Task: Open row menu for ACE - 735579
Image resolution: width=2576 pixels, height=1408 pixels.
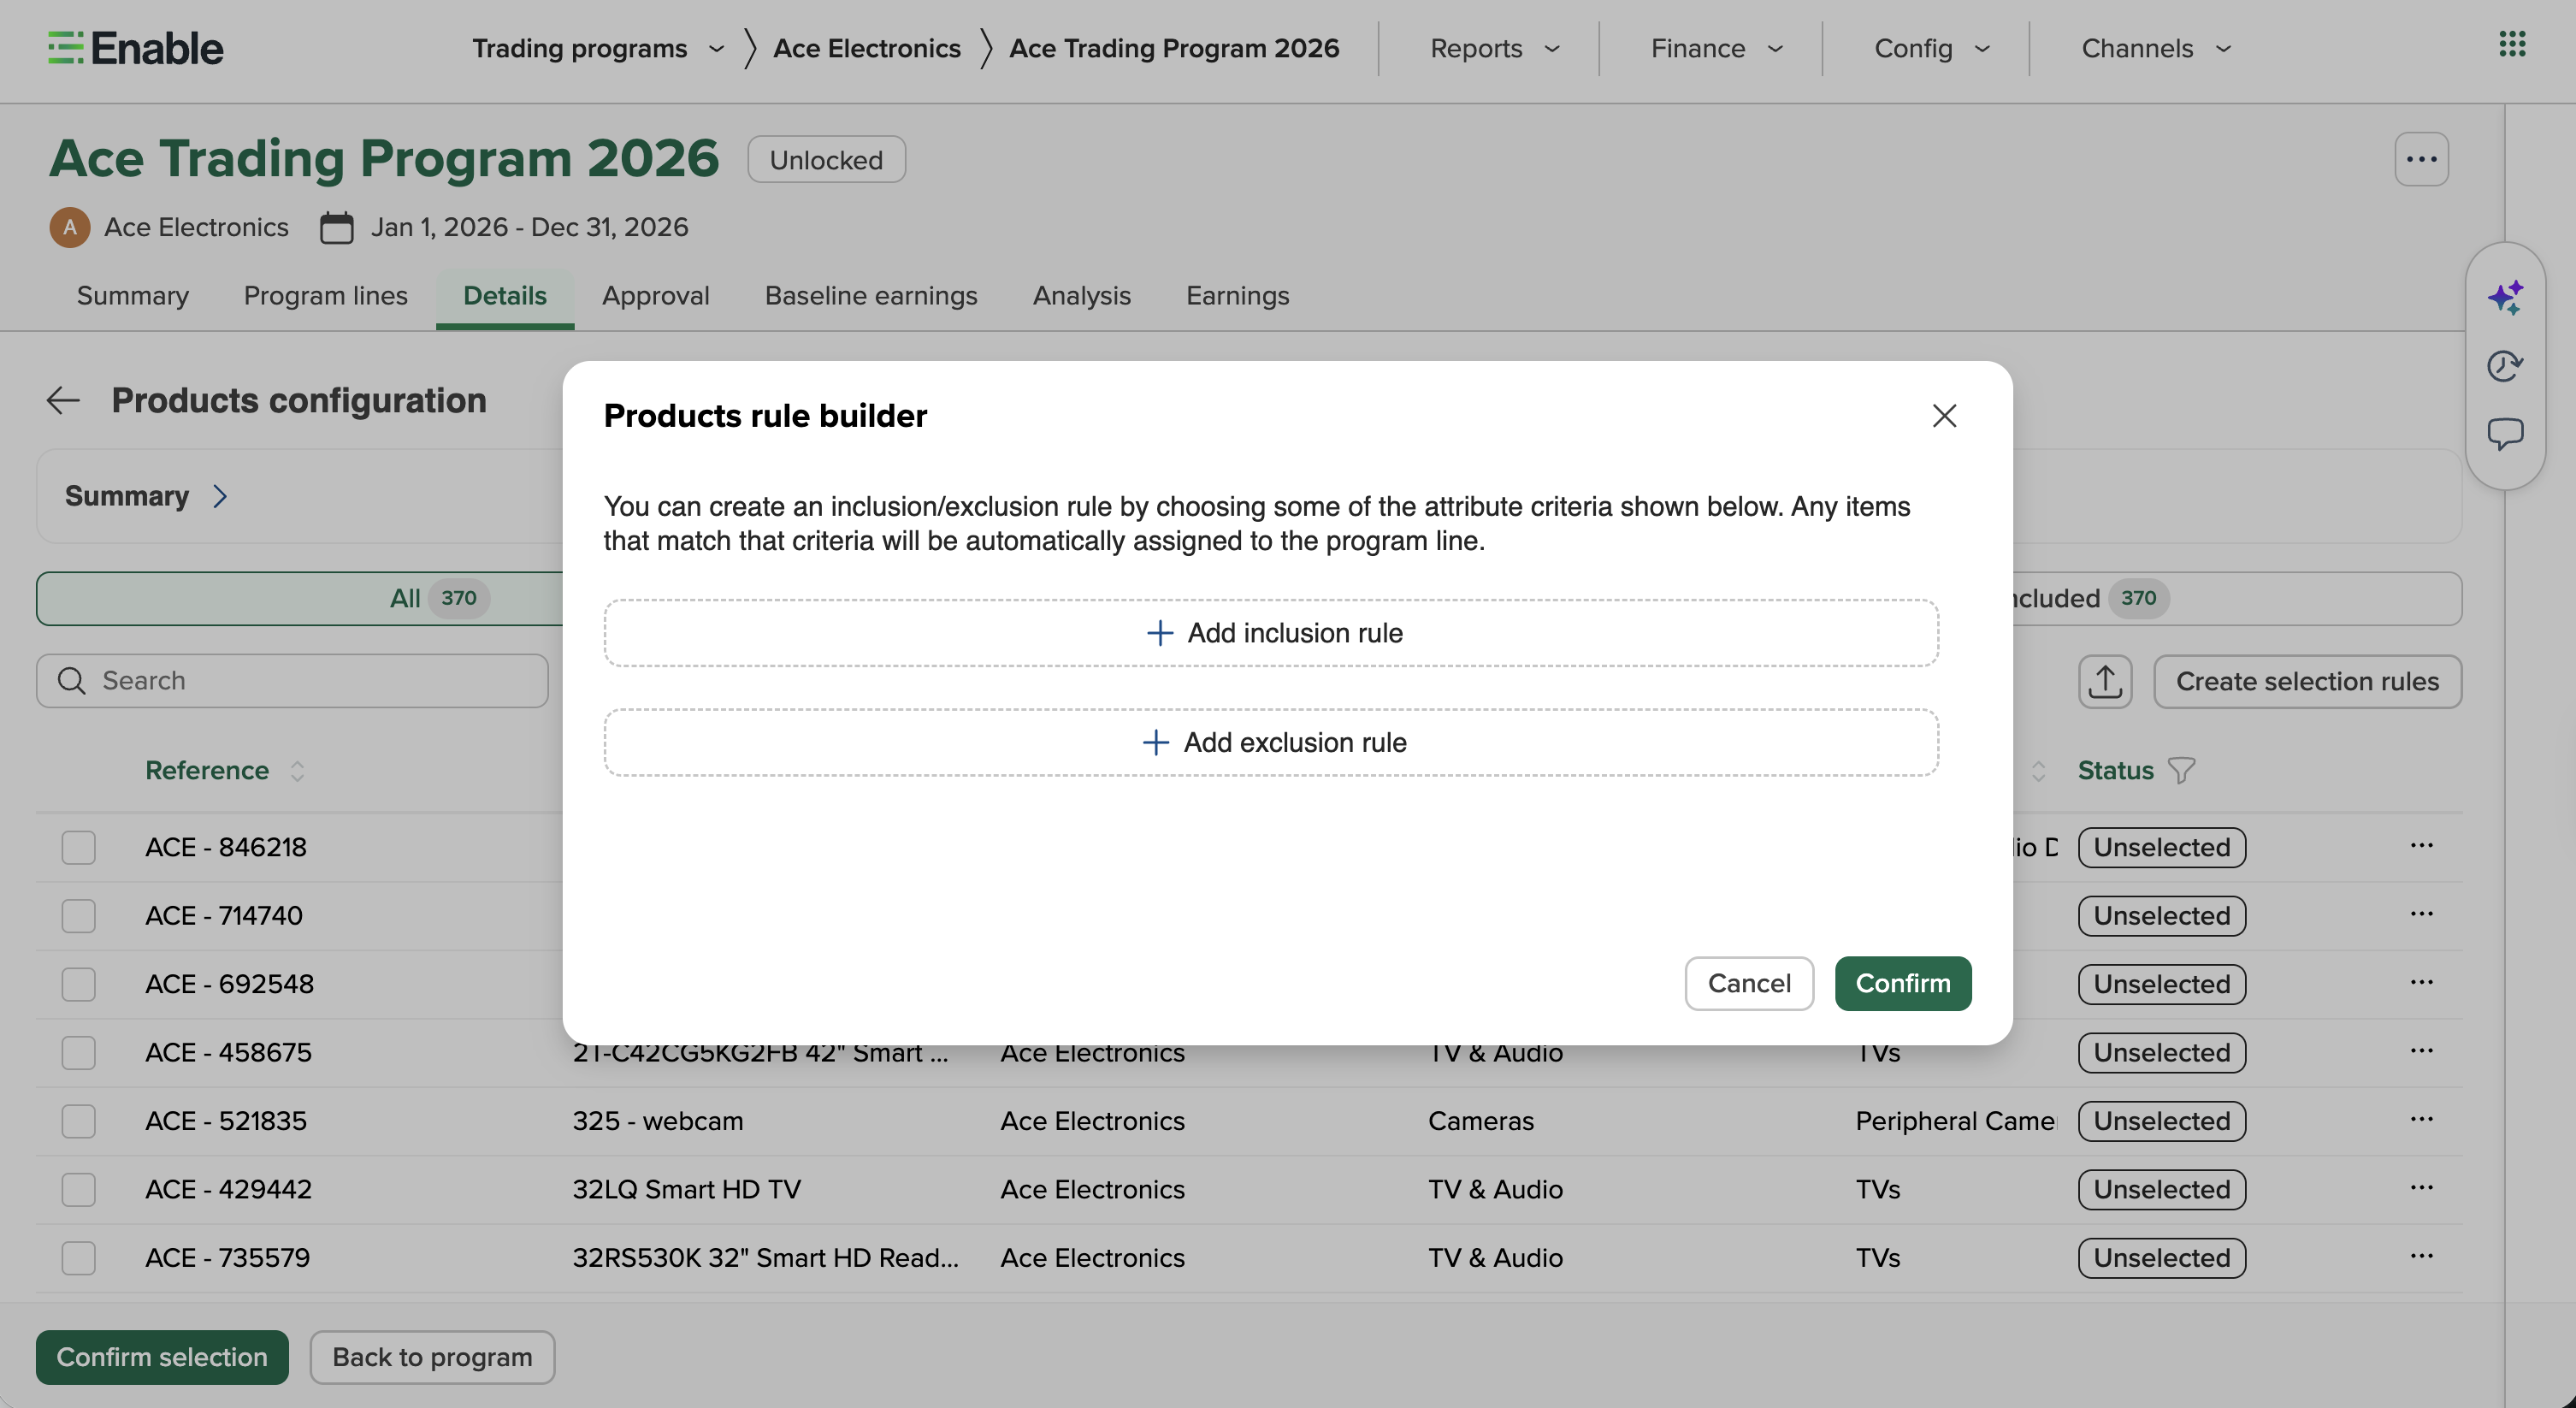Action: pyautogui.click(x=2421, y=1256)
